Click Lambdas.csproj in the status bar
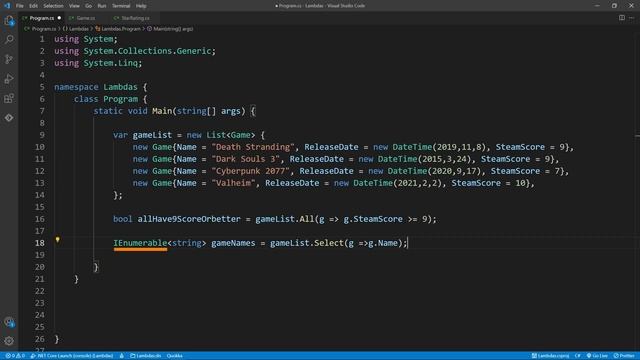This screenshot has width=640, height=360. coord(551,356)
